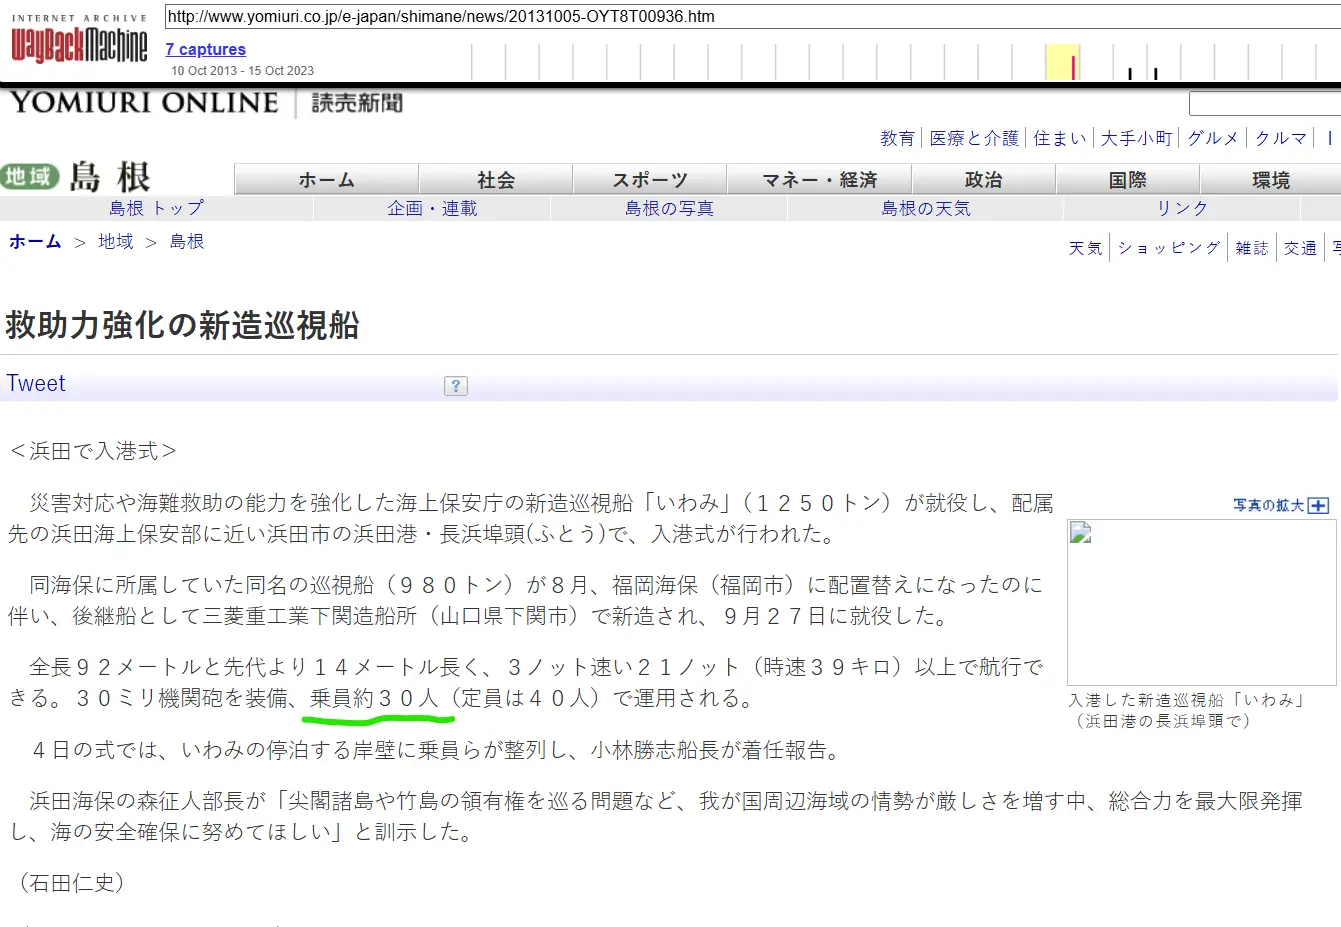Viewport: 1341px width, 927px height.
Task: Click the グルメ top link
Action: pyautogui.click(x=1213, y=138)
